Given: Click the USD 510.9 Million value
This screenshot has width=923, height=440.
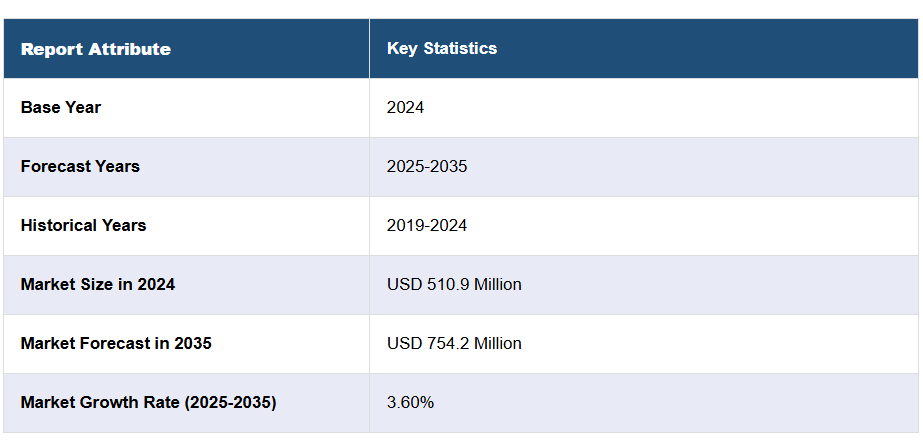Looking at the screenshot, I should tap(454, 284).
